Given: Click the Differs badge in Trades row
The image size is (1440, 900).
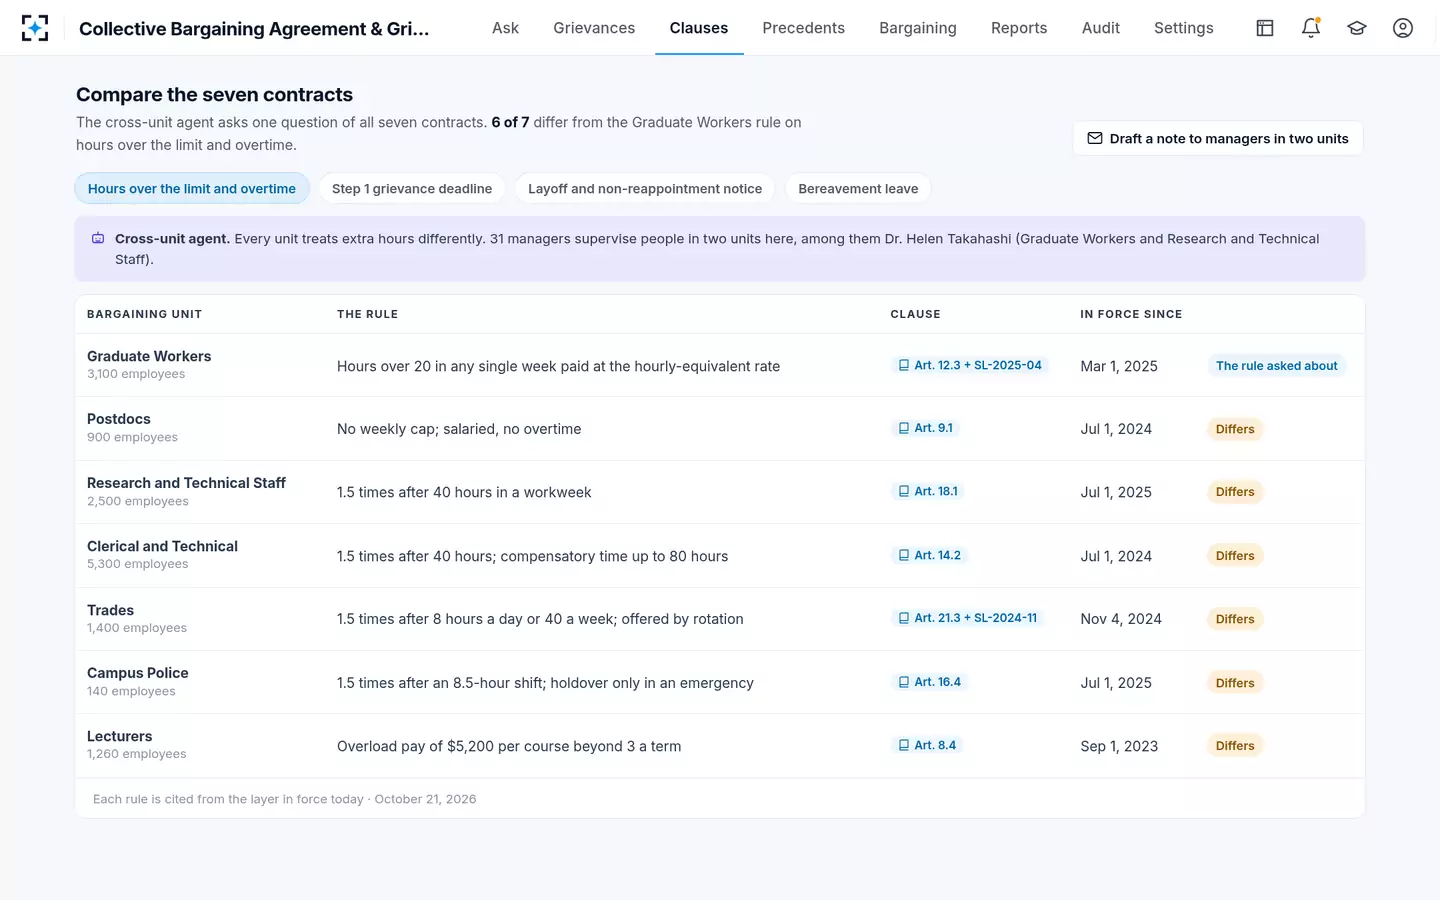Looking at the screenshot, I should coord(1235,619).
